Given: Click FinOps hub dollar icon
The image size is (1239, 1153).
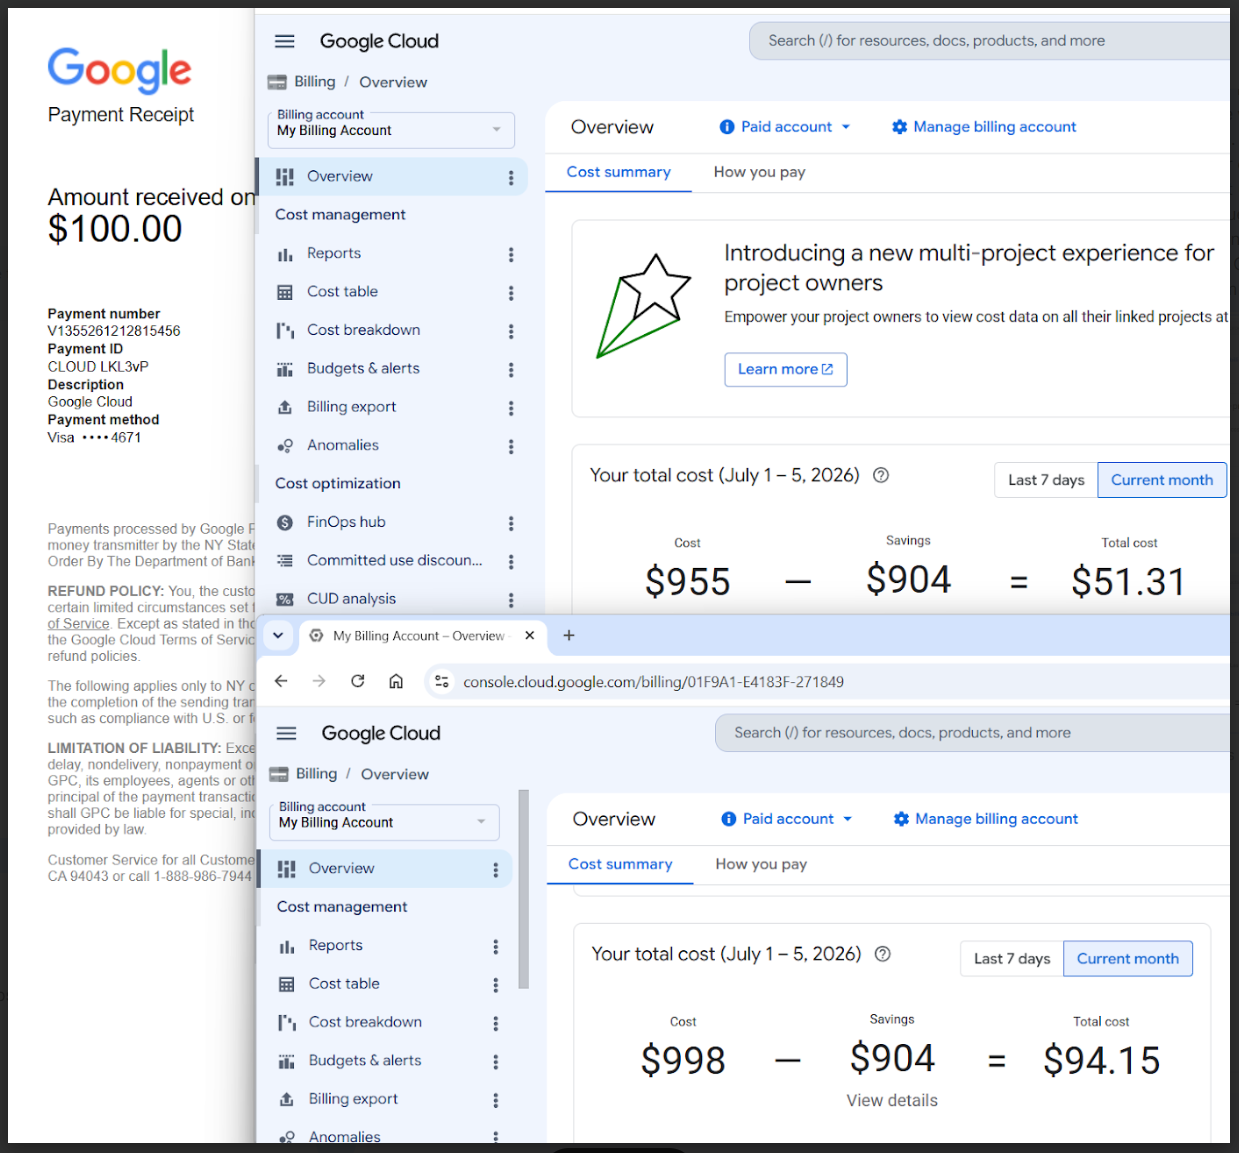Looking at the screenshot, I should [285, 522].
